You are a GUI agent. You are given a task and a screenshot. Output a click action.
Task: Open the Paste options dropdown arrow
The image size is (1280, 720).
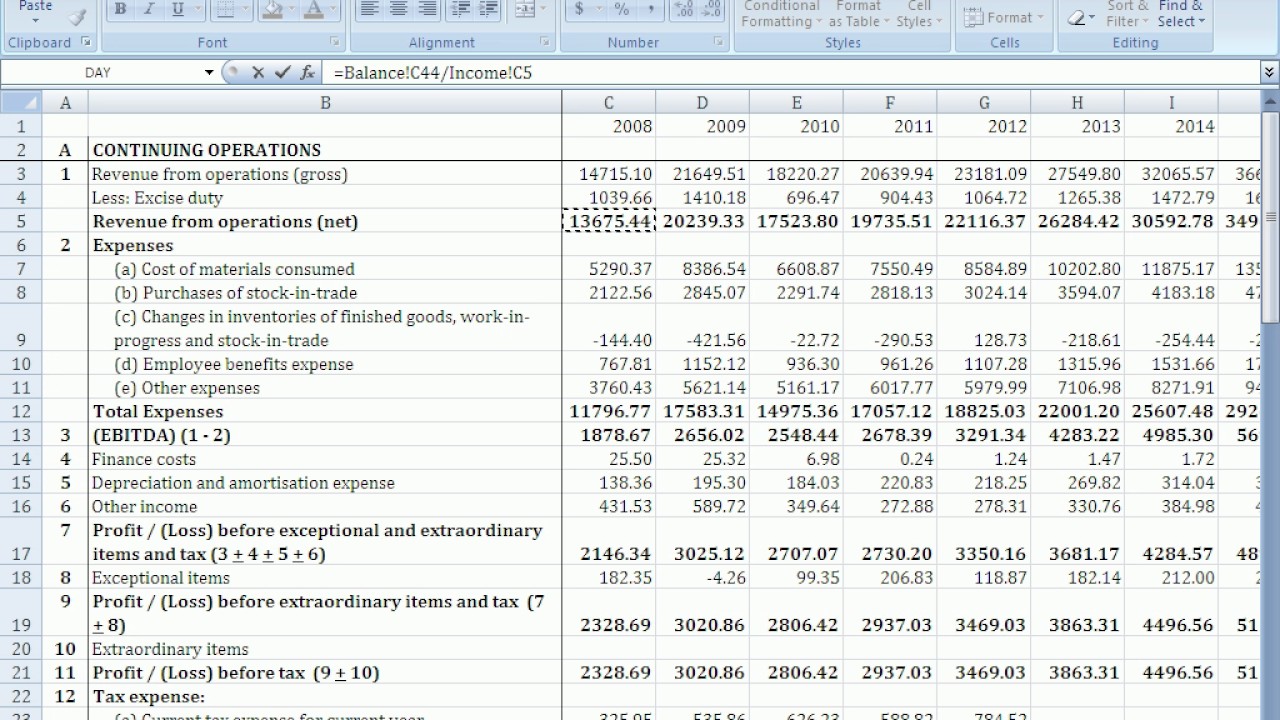pos(35,20)
